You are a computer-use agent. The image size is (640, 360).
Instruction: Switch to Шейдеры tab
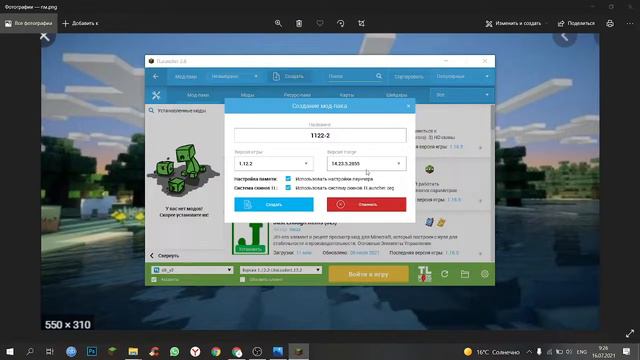396,95
